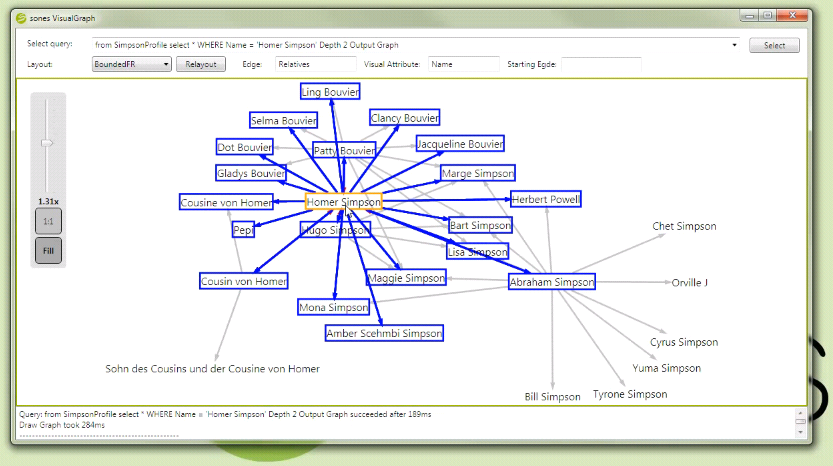833x466 pixels.
Task: Select the Bart Simpson node
Action: pyautogui.click(x=480, y=225)
